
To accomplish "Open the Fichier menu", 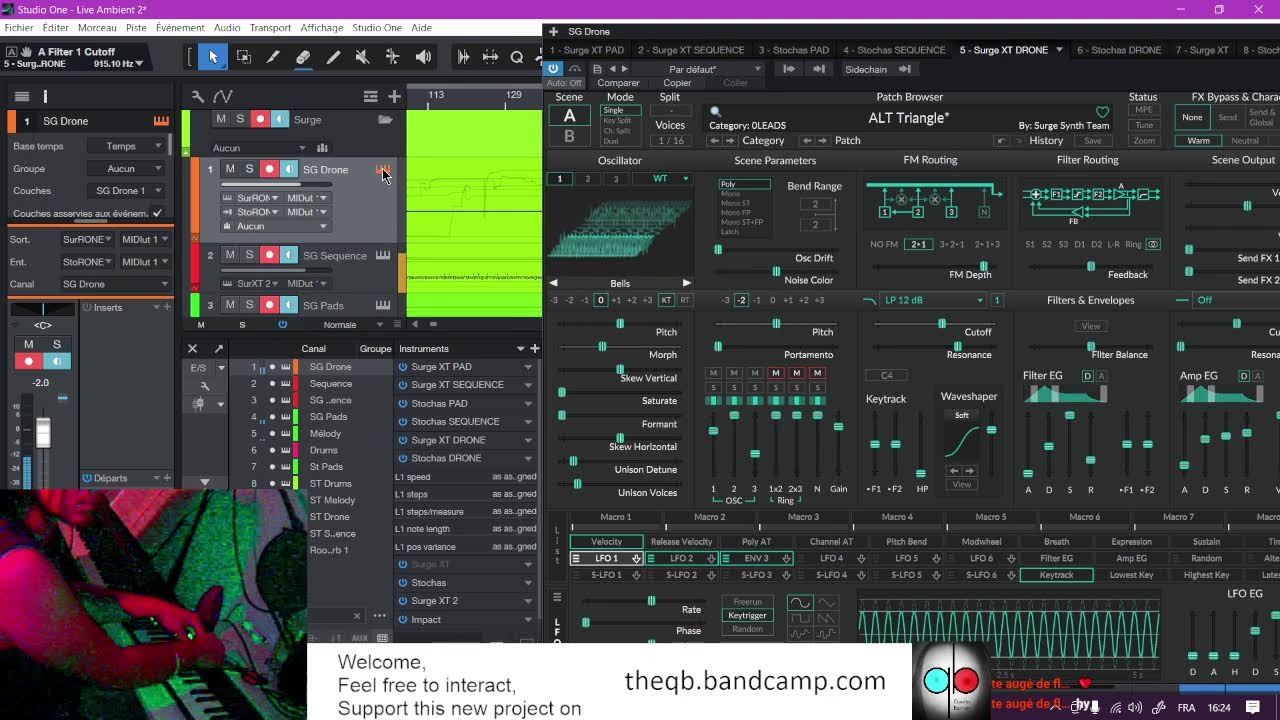I will (19, 28).
